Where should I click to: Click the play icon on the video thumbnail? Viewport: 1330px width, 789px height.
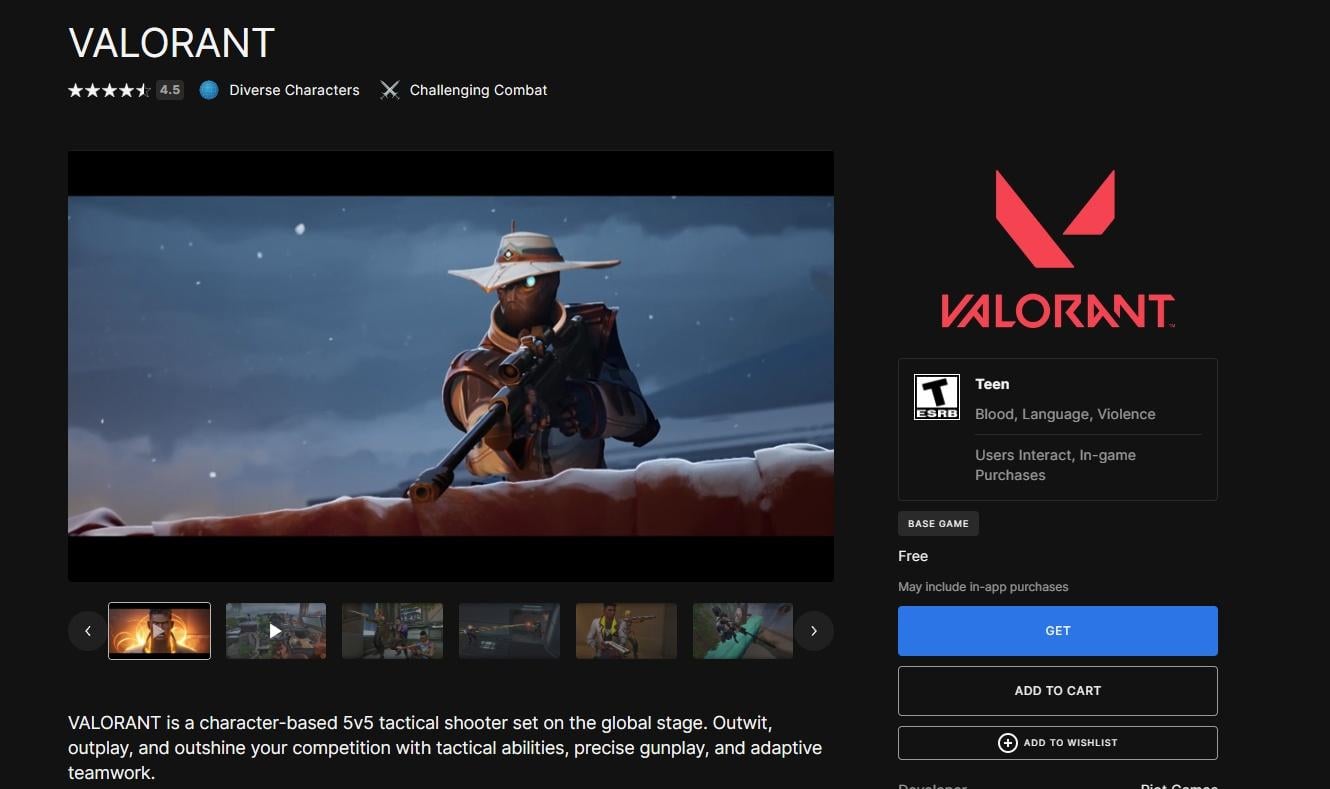point(275,630)
